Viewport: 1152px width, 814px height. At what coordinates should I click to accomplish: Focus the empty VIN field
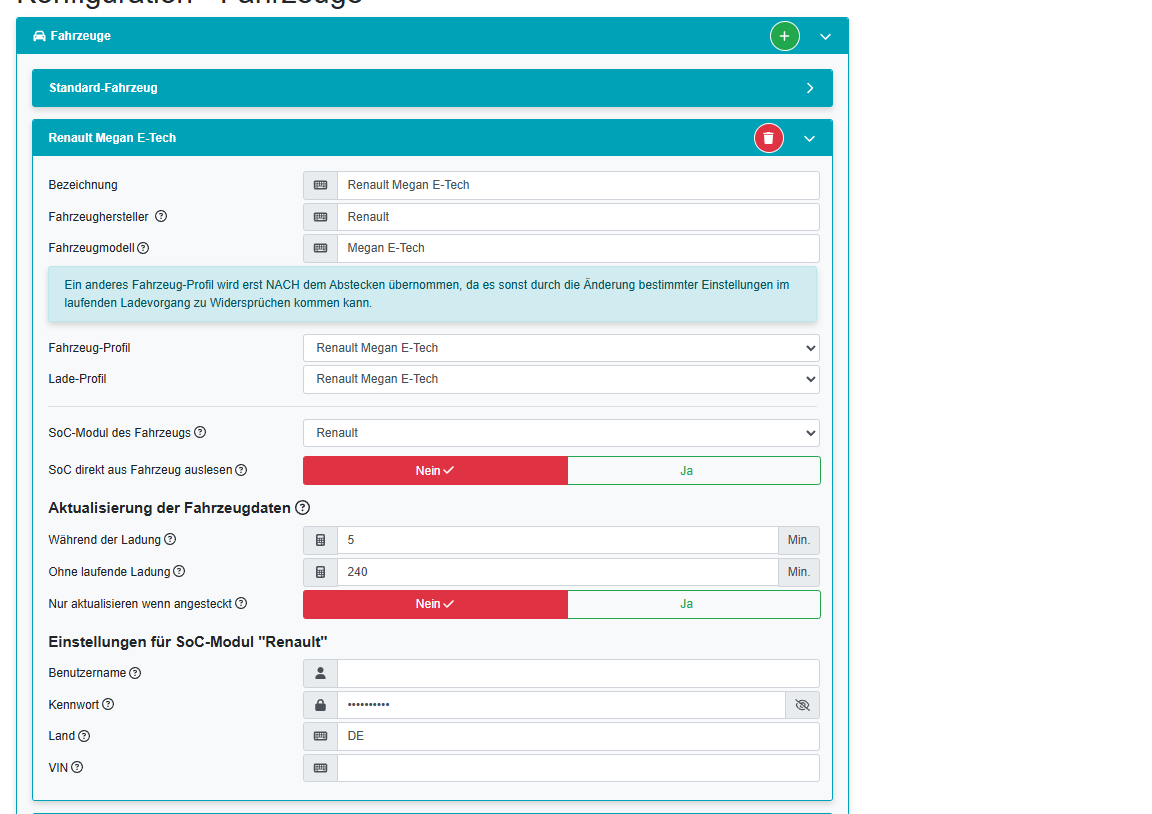click(x=578, y=768)
